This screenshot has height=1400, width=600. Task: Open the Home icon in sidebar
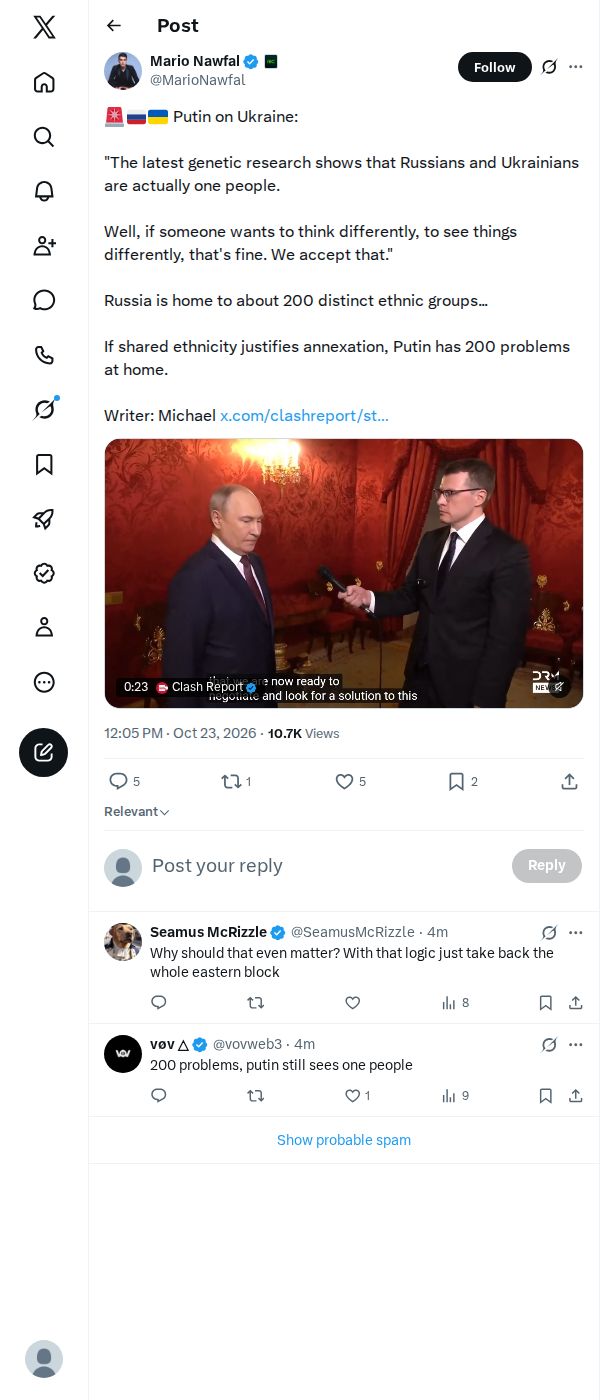tap(44, 82)
